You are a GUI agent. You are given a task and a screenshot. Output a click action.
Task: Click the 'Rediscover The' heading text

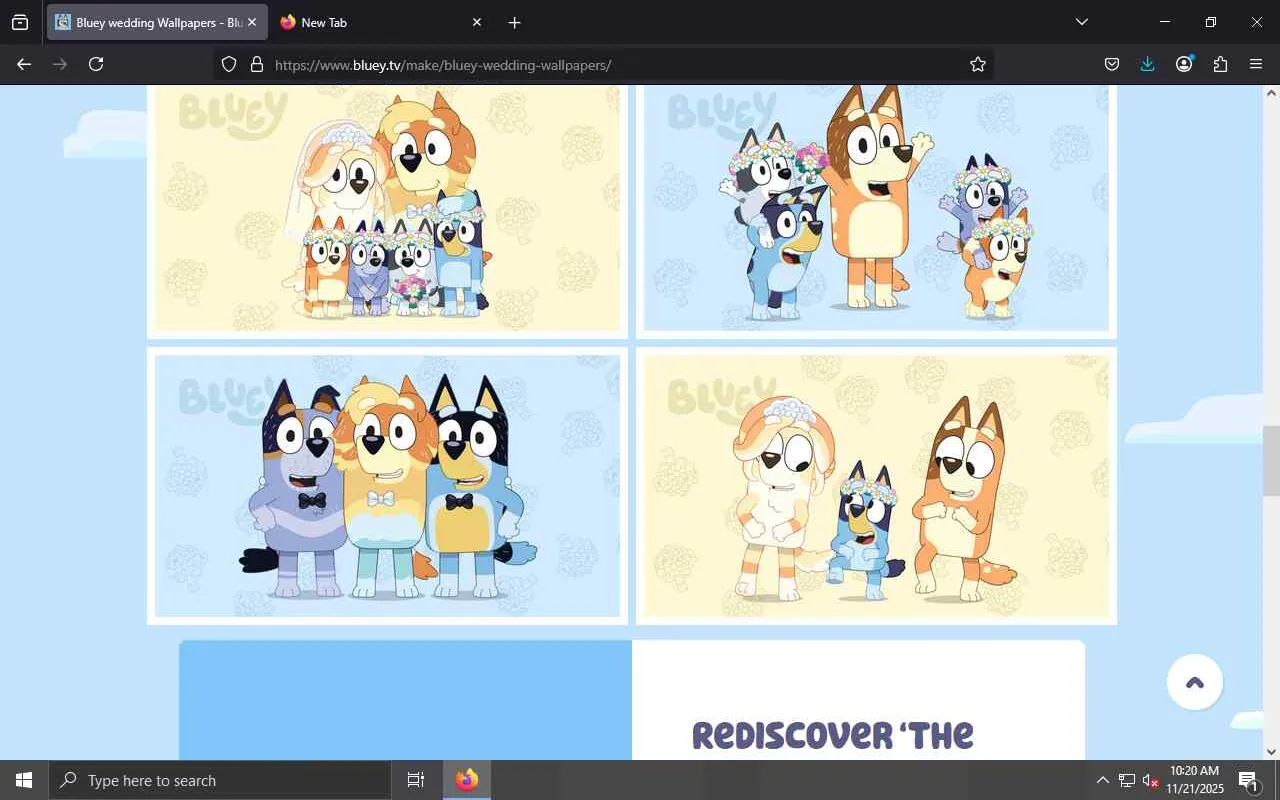(833, 735)
